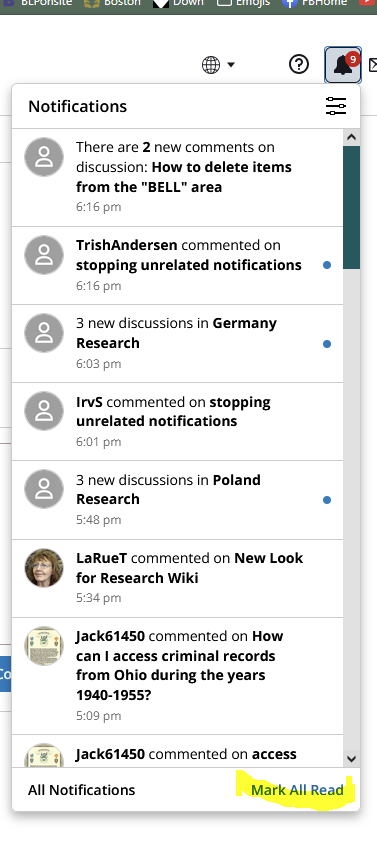Click the notifications scrollbar thumb
Viewport: 377px width, 847px height.
352,207
